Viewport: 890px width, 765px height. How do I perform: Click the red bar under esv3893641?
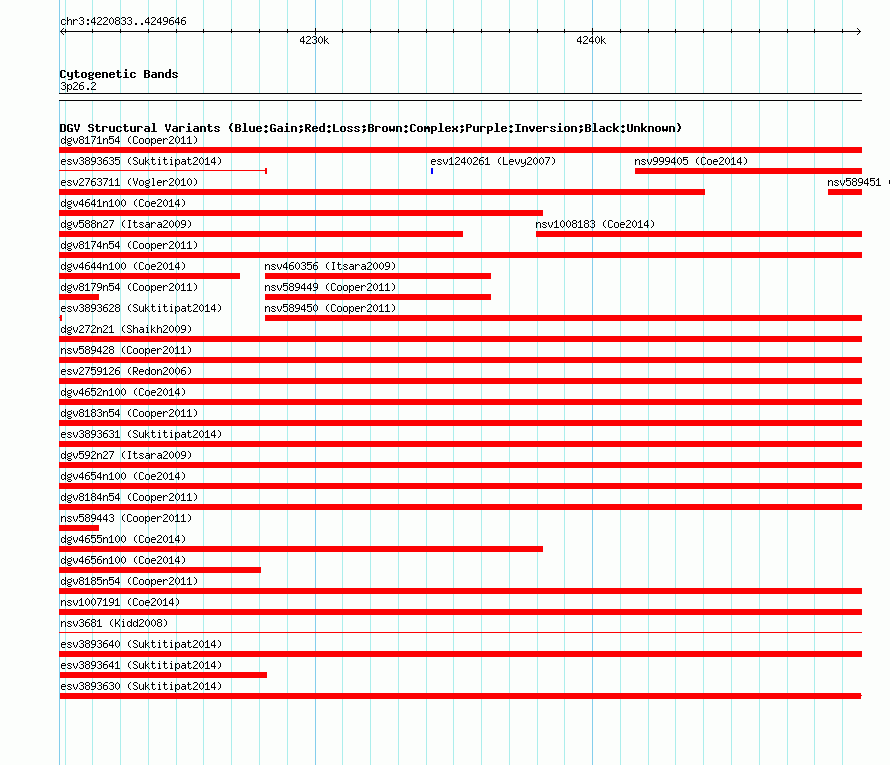coord(163,675)
